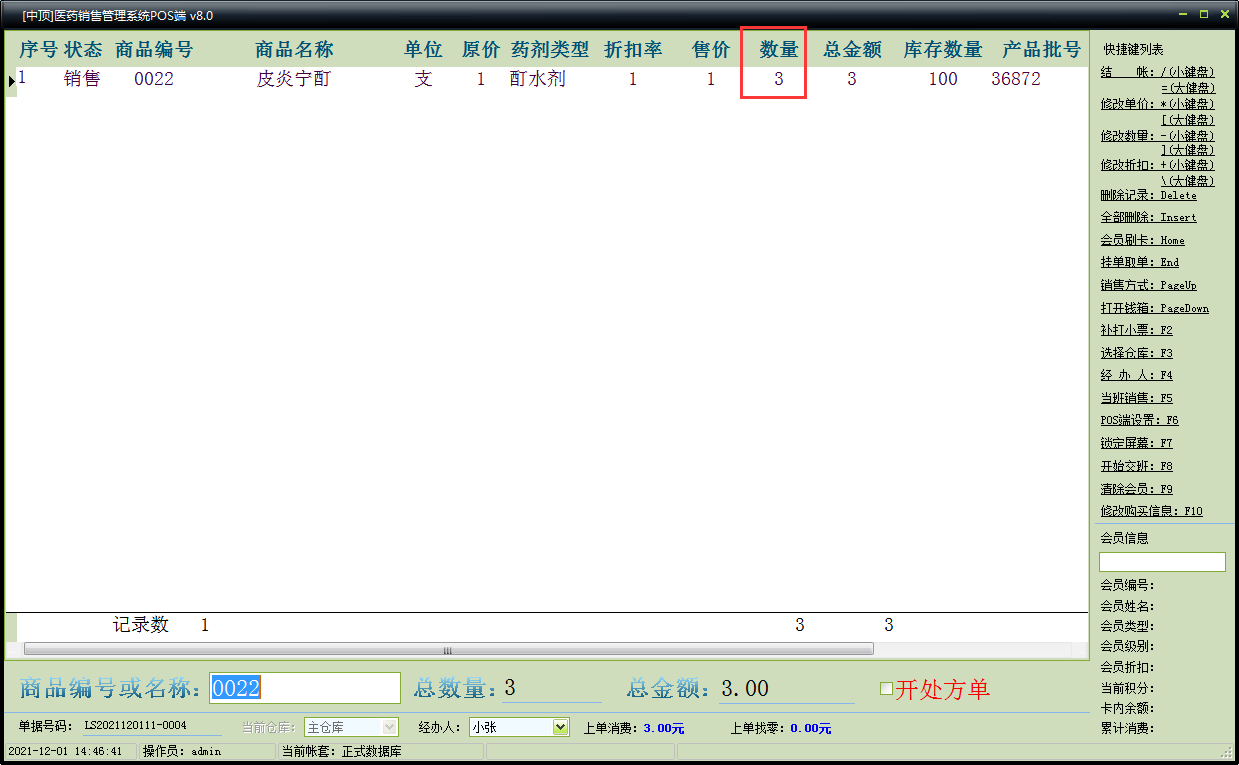Click the 选择仓库: F3 link

pos(1136,353)
